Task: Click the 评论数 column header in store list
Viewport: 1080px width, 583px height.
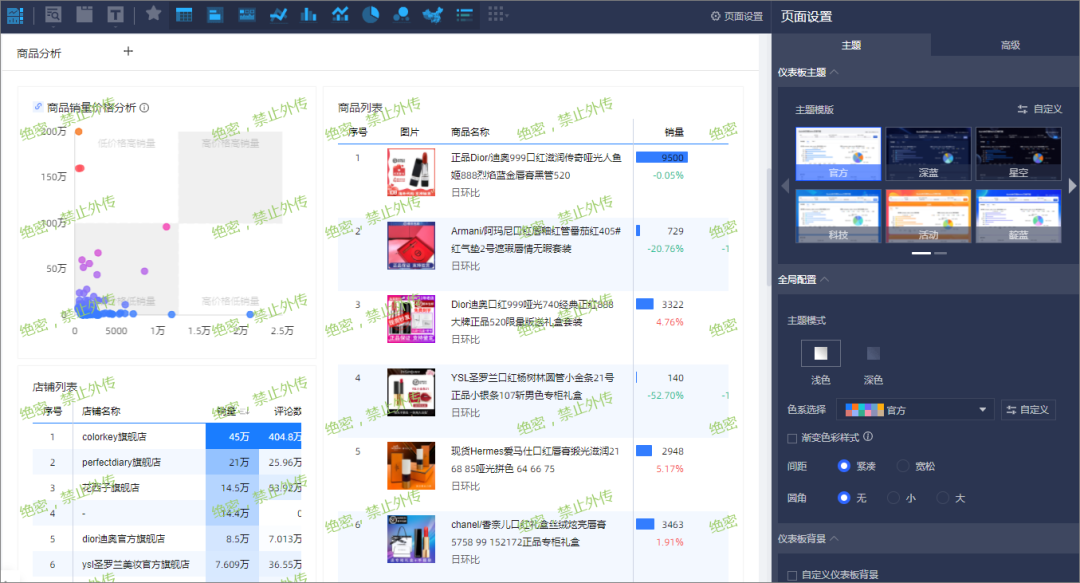Action: click(x=287, y=411)
